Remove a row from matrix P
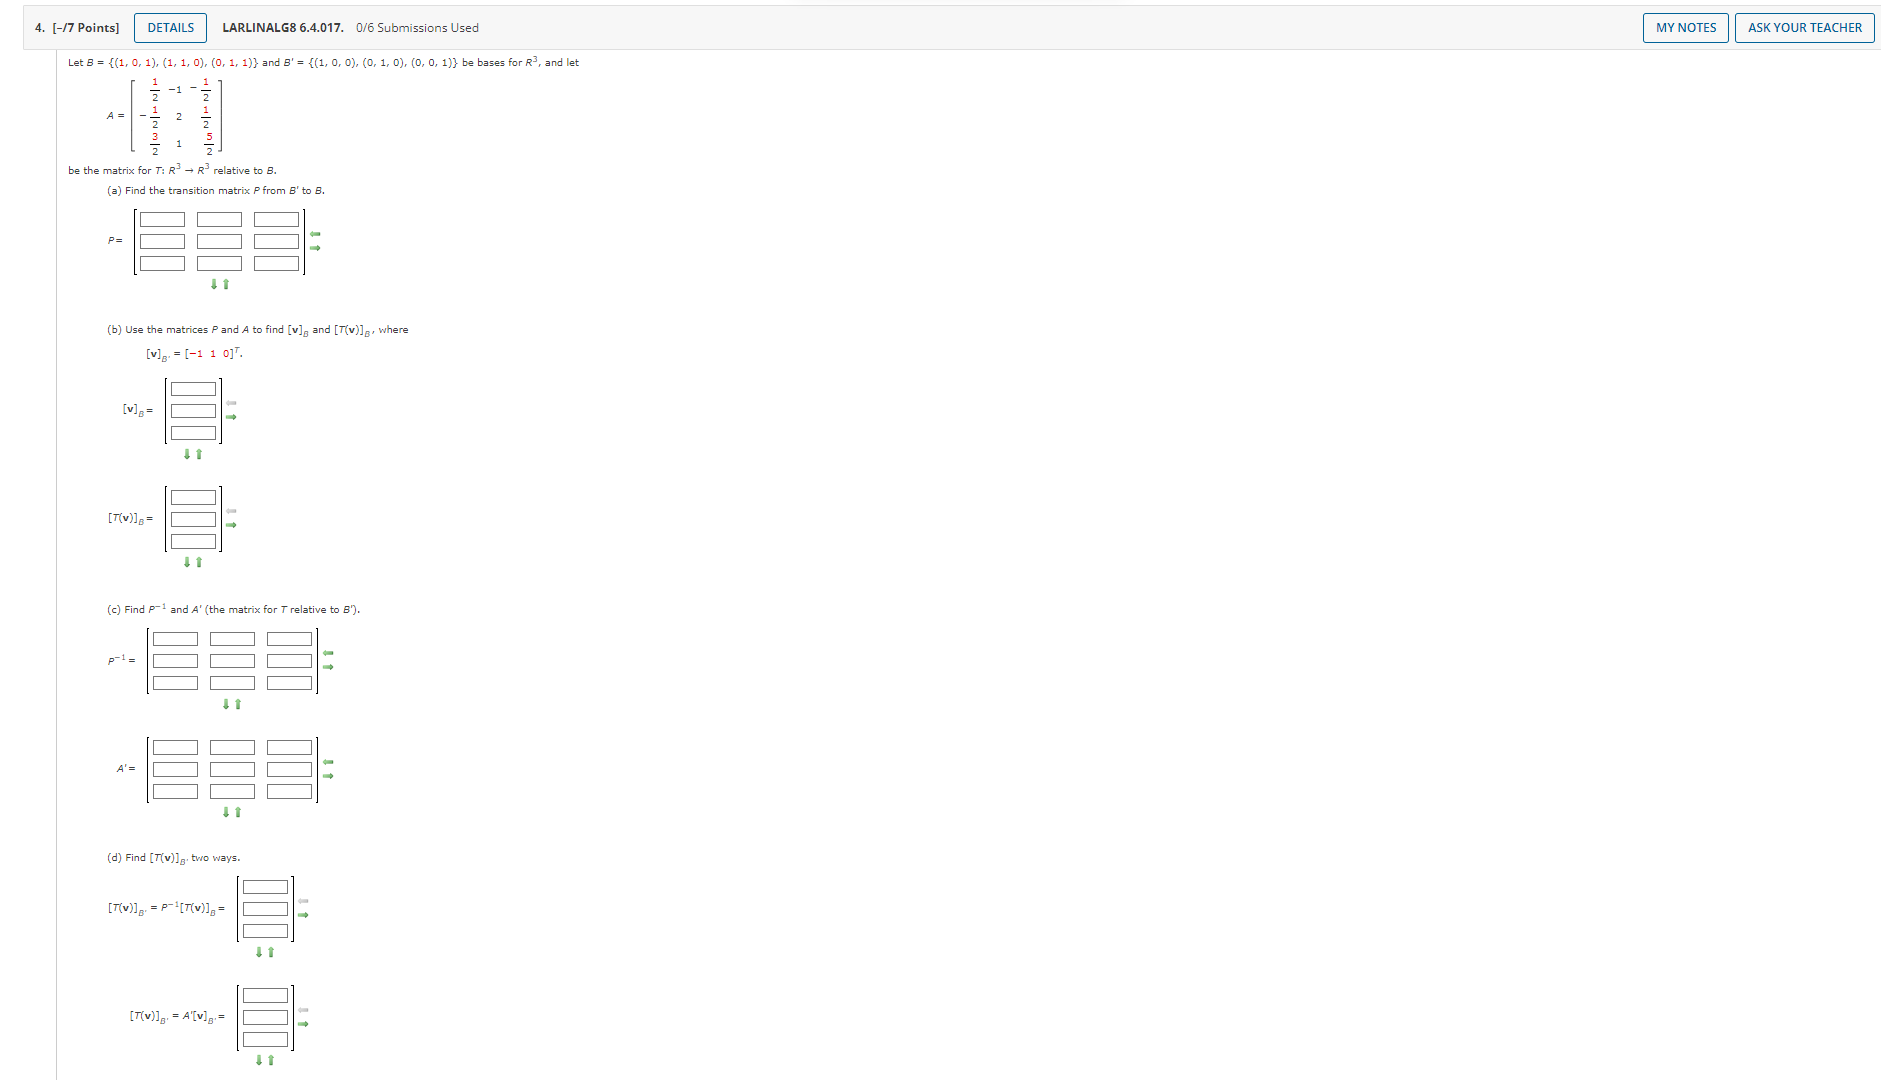 pyautogui.click(x=226, y=286)
